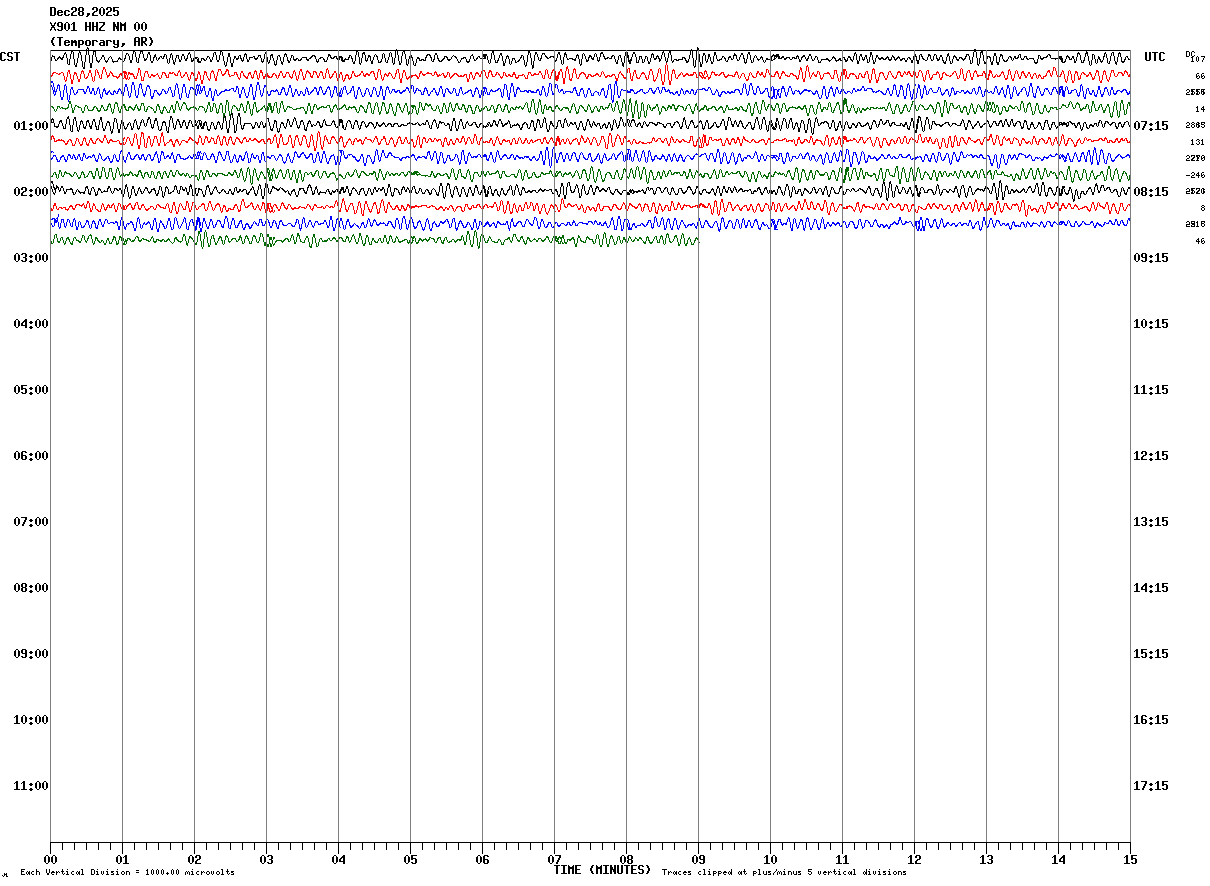Viewport: 1210px width, 886px height.
Task: Click minute tick label 08 on time axis
Action: coord(626,859)
